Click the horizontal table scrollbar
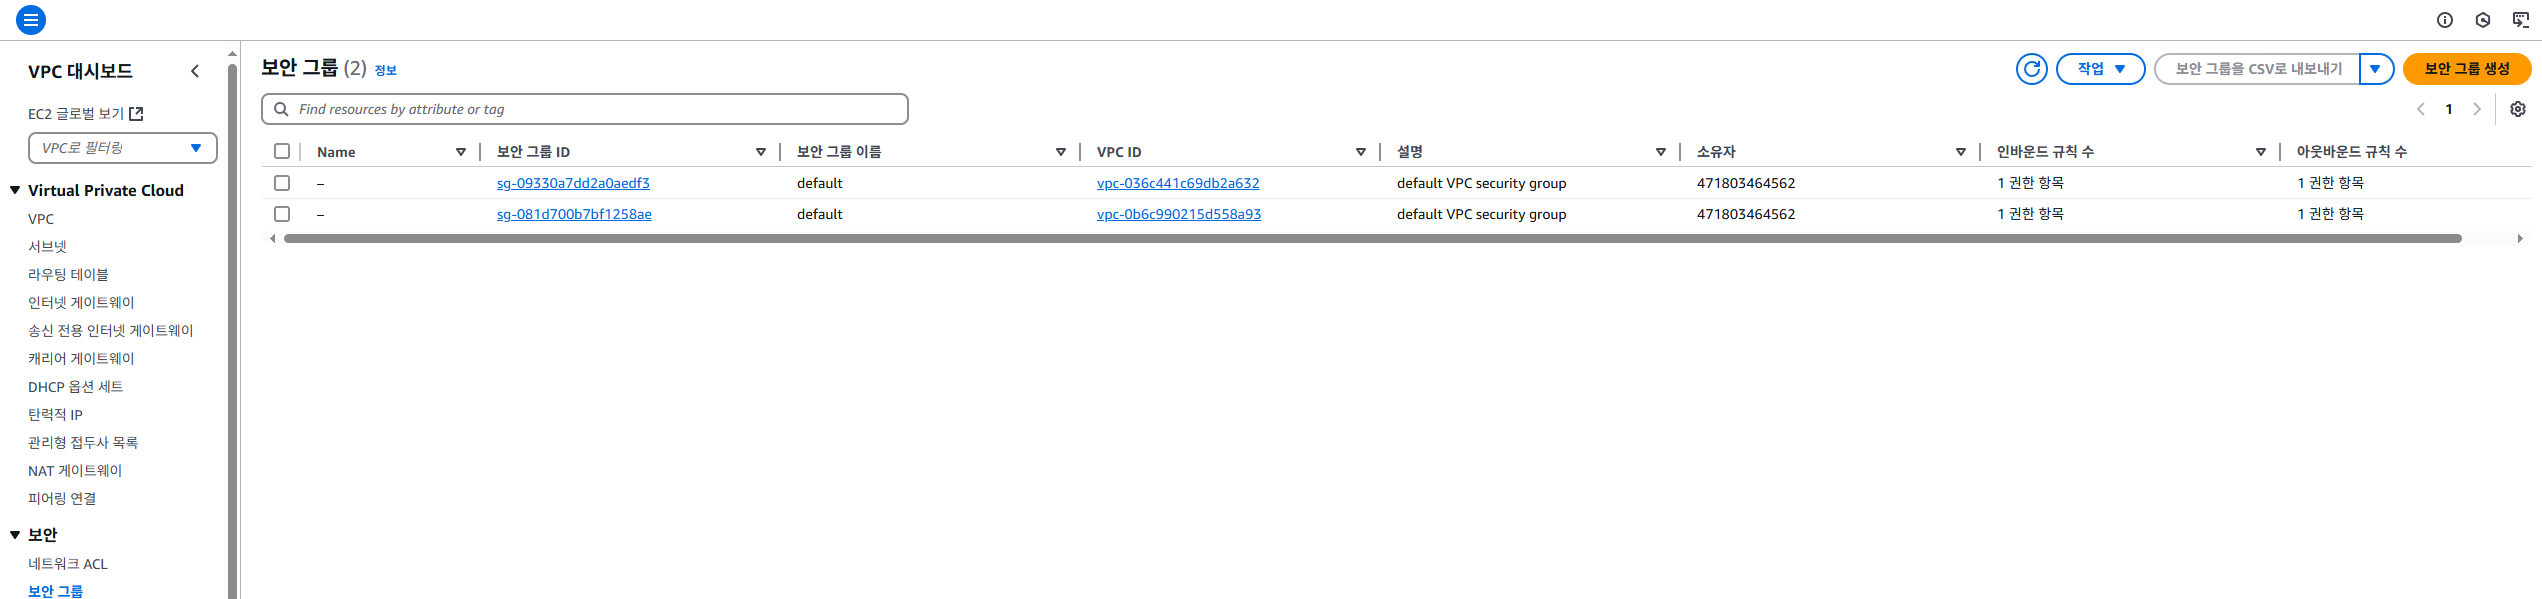The image size is (2542, 599). pyautogui.click(x=1372, y=239)
